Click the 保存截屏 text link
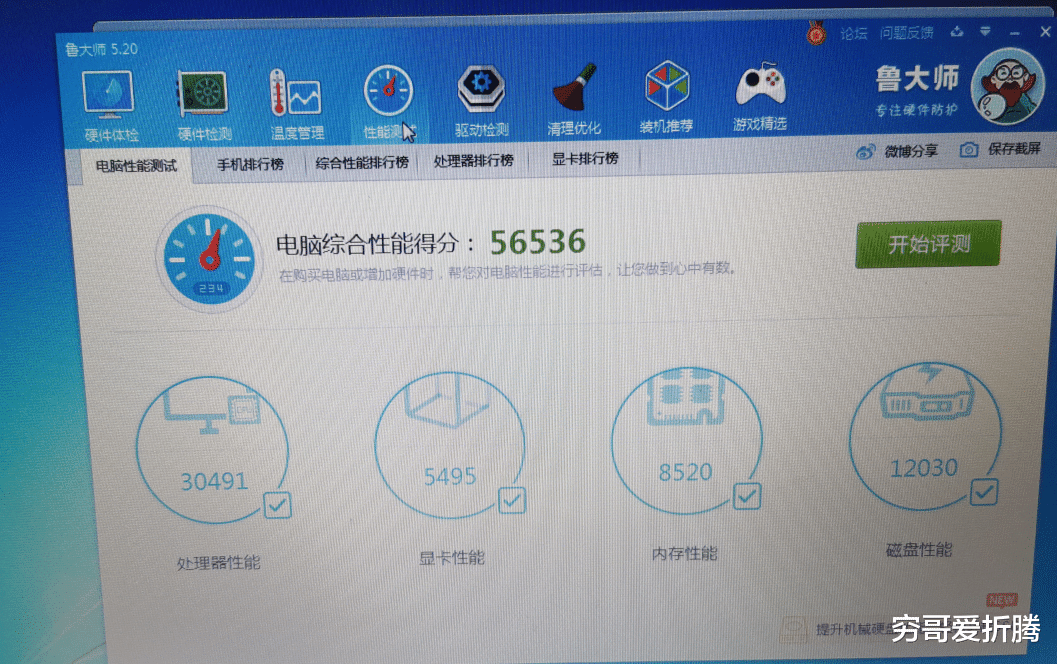The height and width of the screenshot is (664, 1057). (1015, 148)
